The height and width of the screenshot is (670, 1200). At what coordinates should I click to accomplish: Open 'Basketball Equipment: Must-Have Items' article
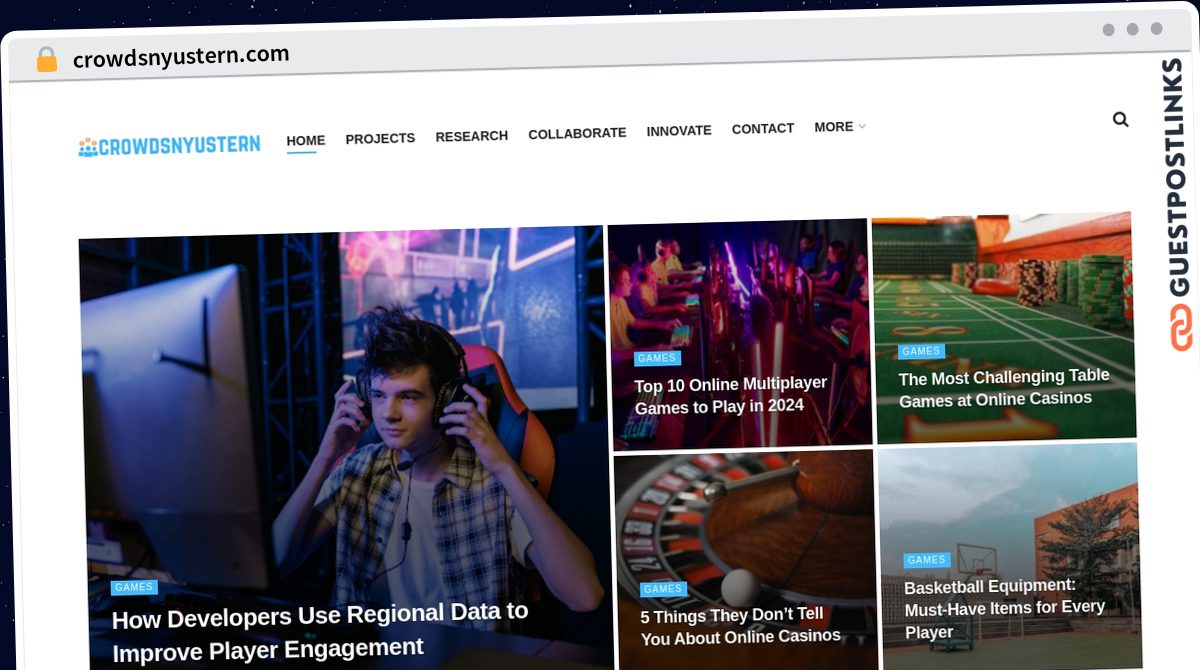tap(1005, 608)
